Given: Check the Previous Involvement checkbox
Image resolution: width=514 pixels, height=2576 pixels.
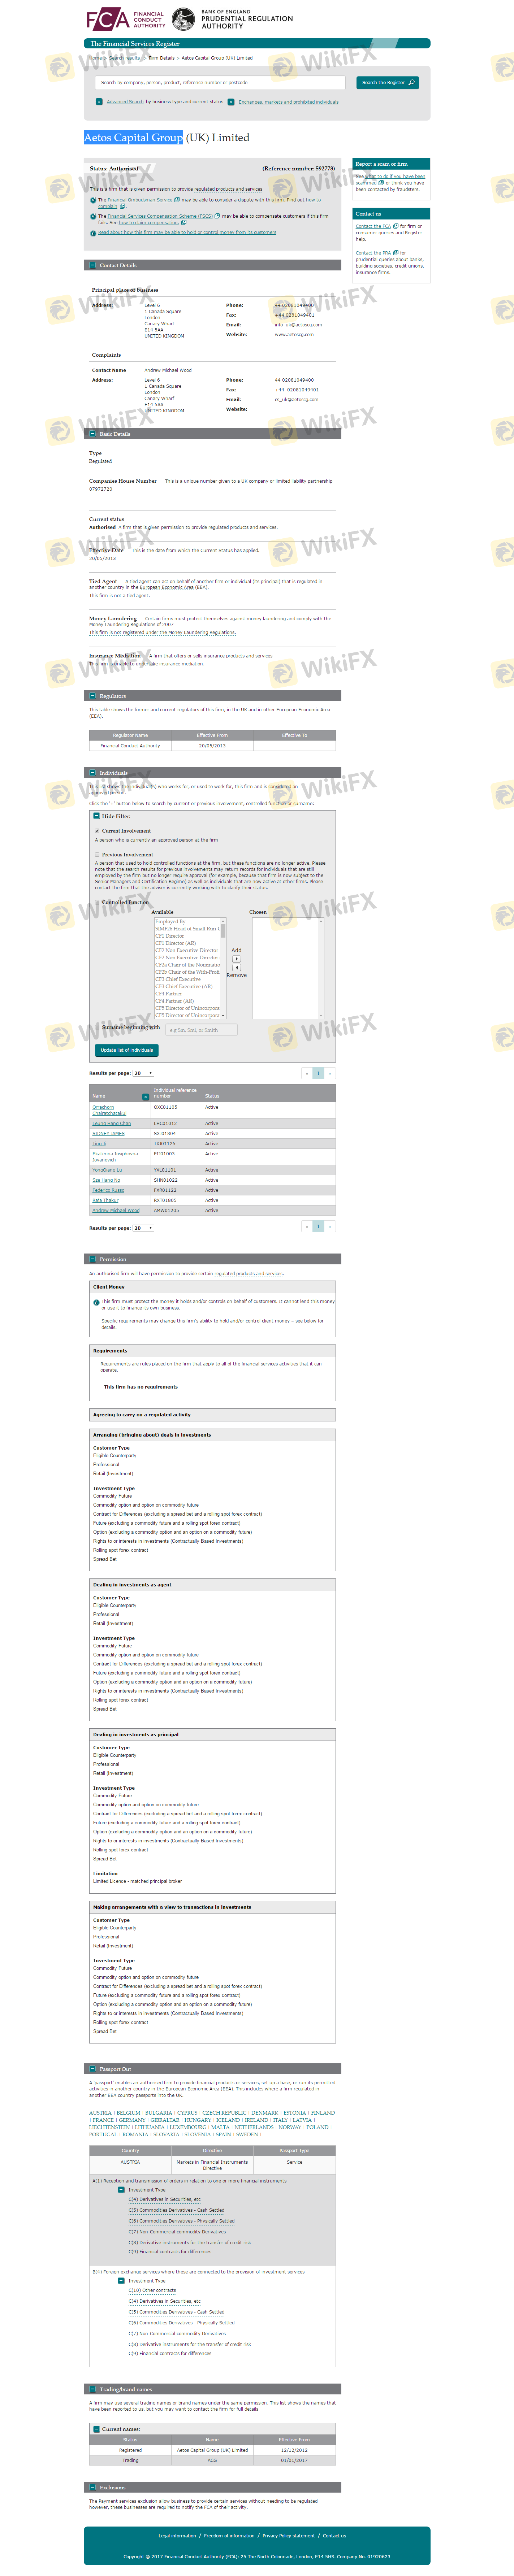Looking at the screenshot, I should pyautogui.click(x=97, y=855).
